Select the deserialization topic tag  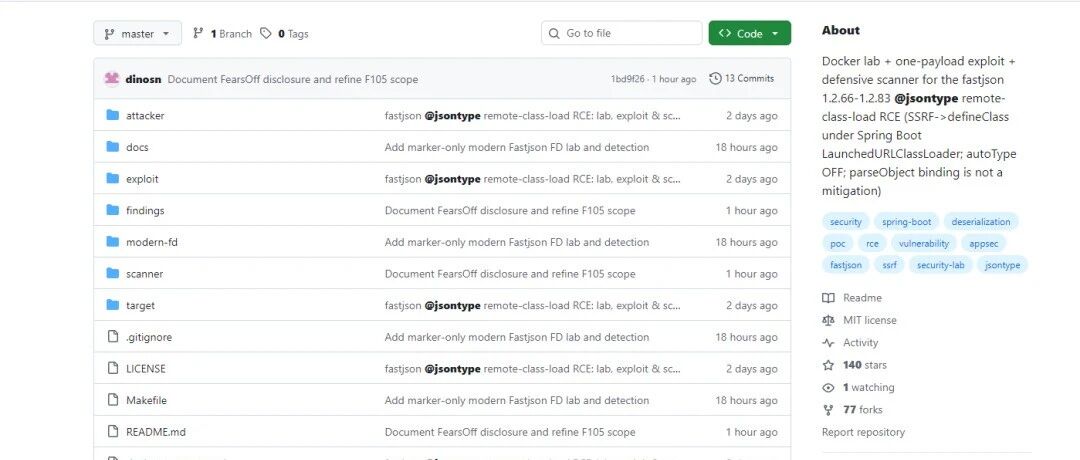(981, 222)
